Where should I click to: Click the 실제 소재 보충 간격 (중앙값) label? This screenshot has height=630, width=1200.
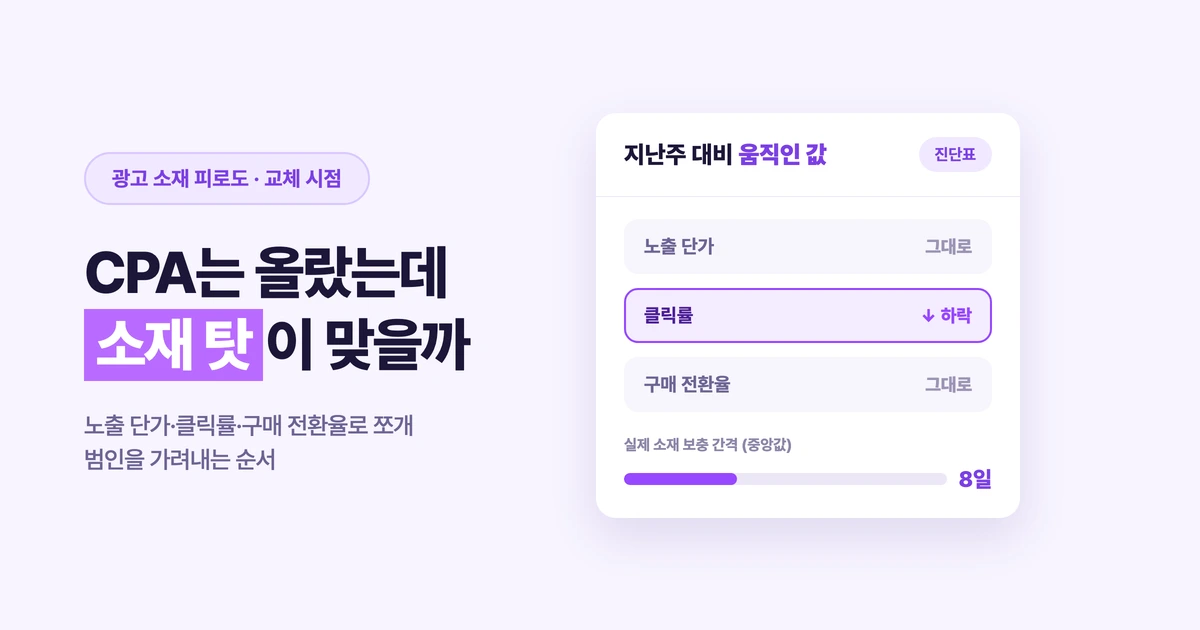point(715,444)
